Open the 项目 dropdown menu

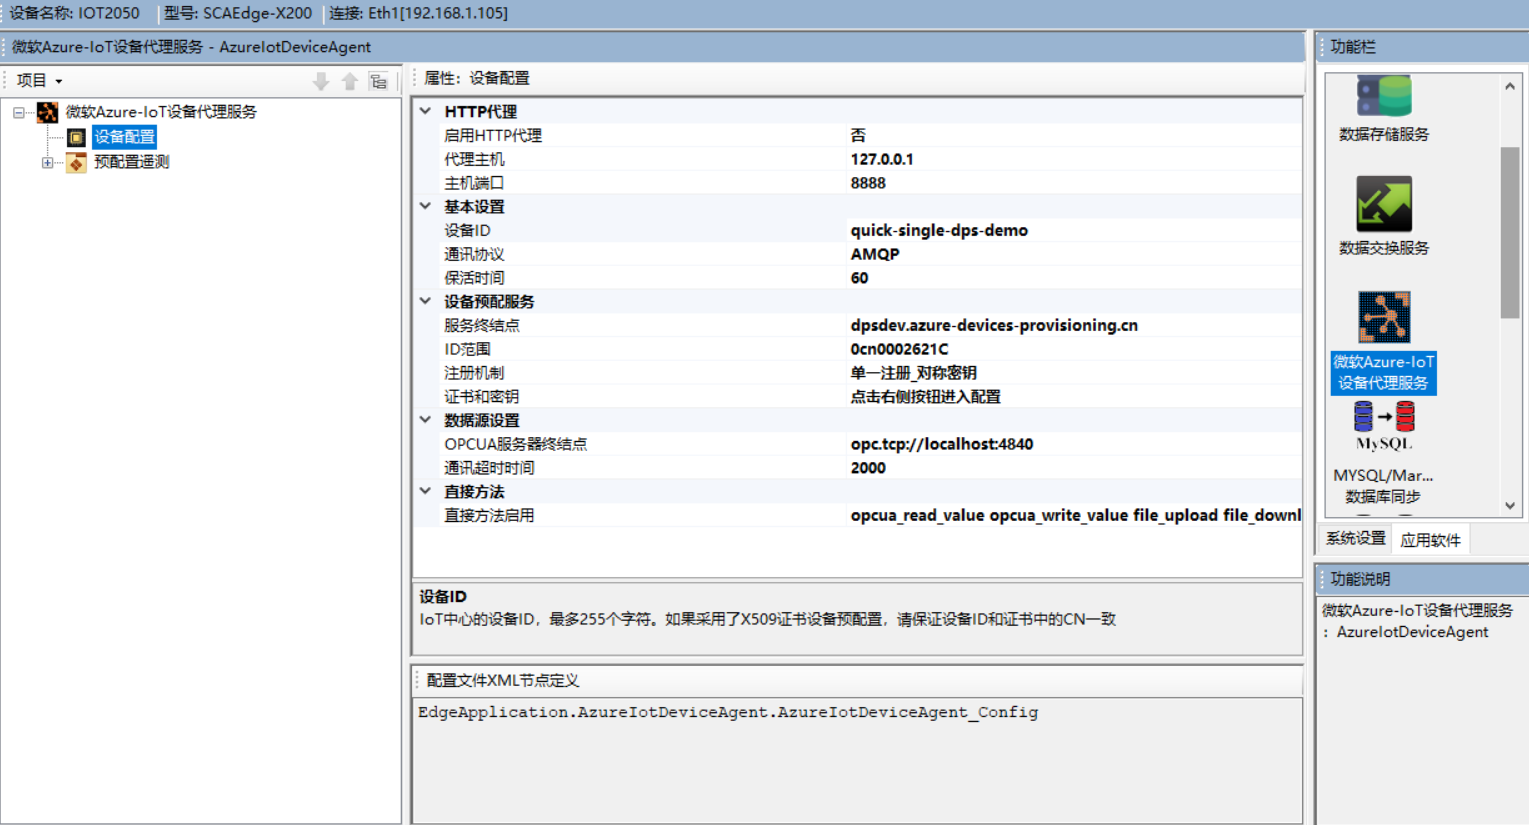(x=40, y=80)
